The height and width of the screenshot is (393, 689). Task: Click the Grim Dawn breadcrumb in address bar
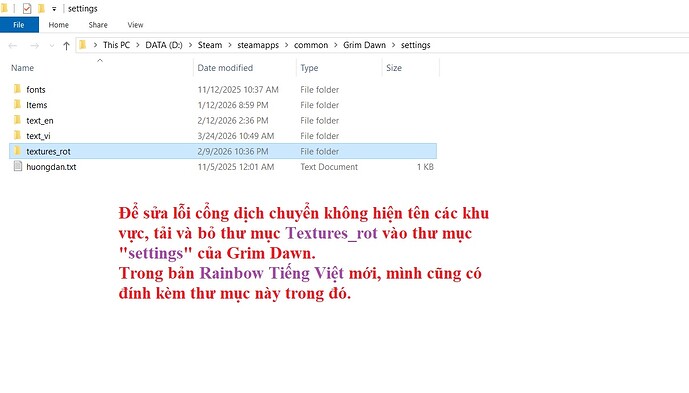[364, 45]
